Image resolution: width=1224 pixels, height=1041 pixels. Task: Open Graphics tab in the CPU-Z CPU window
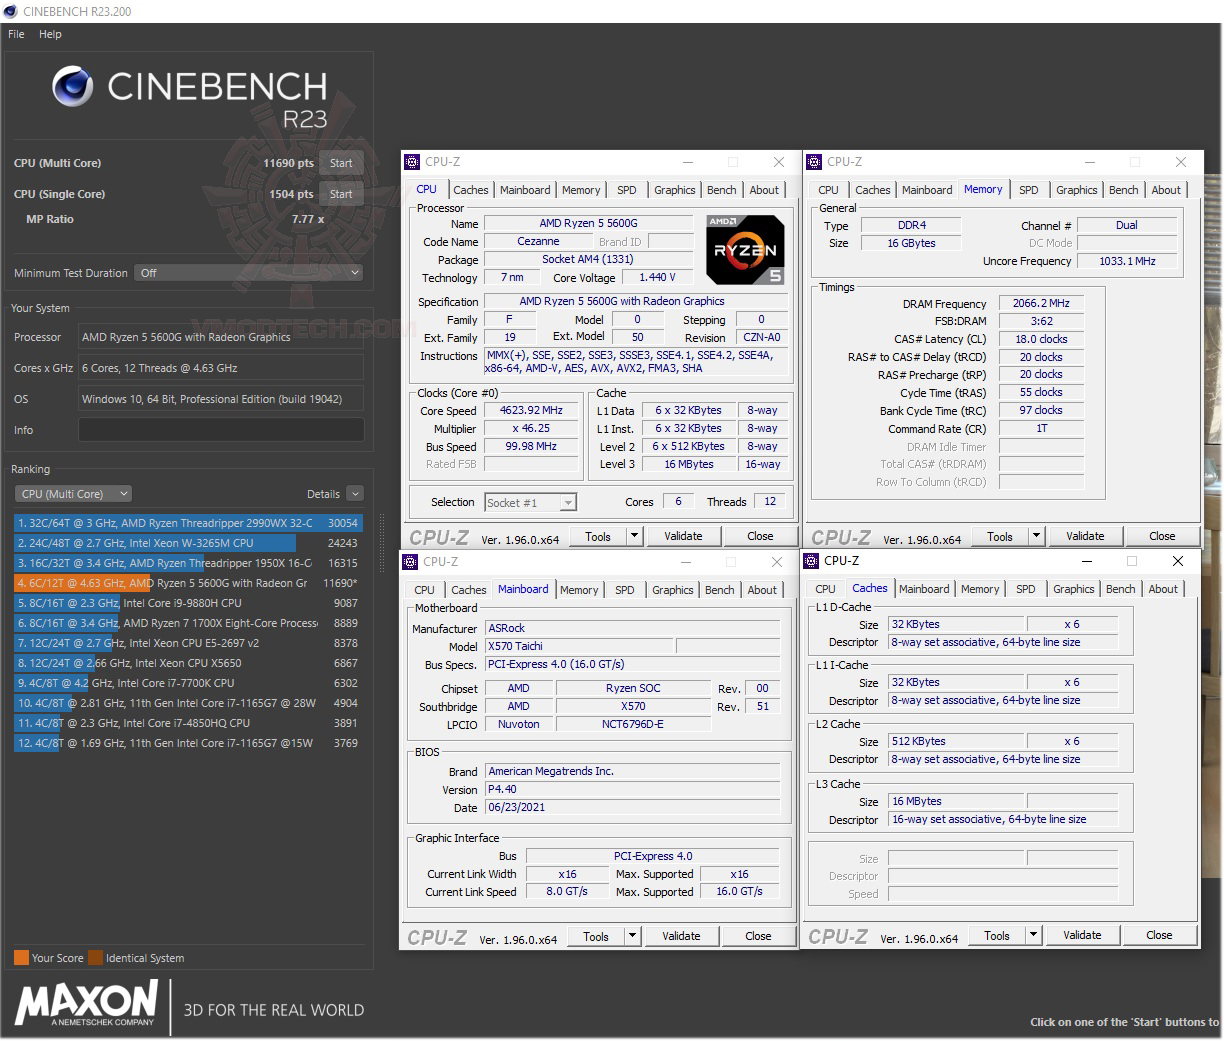click(675, 190)
